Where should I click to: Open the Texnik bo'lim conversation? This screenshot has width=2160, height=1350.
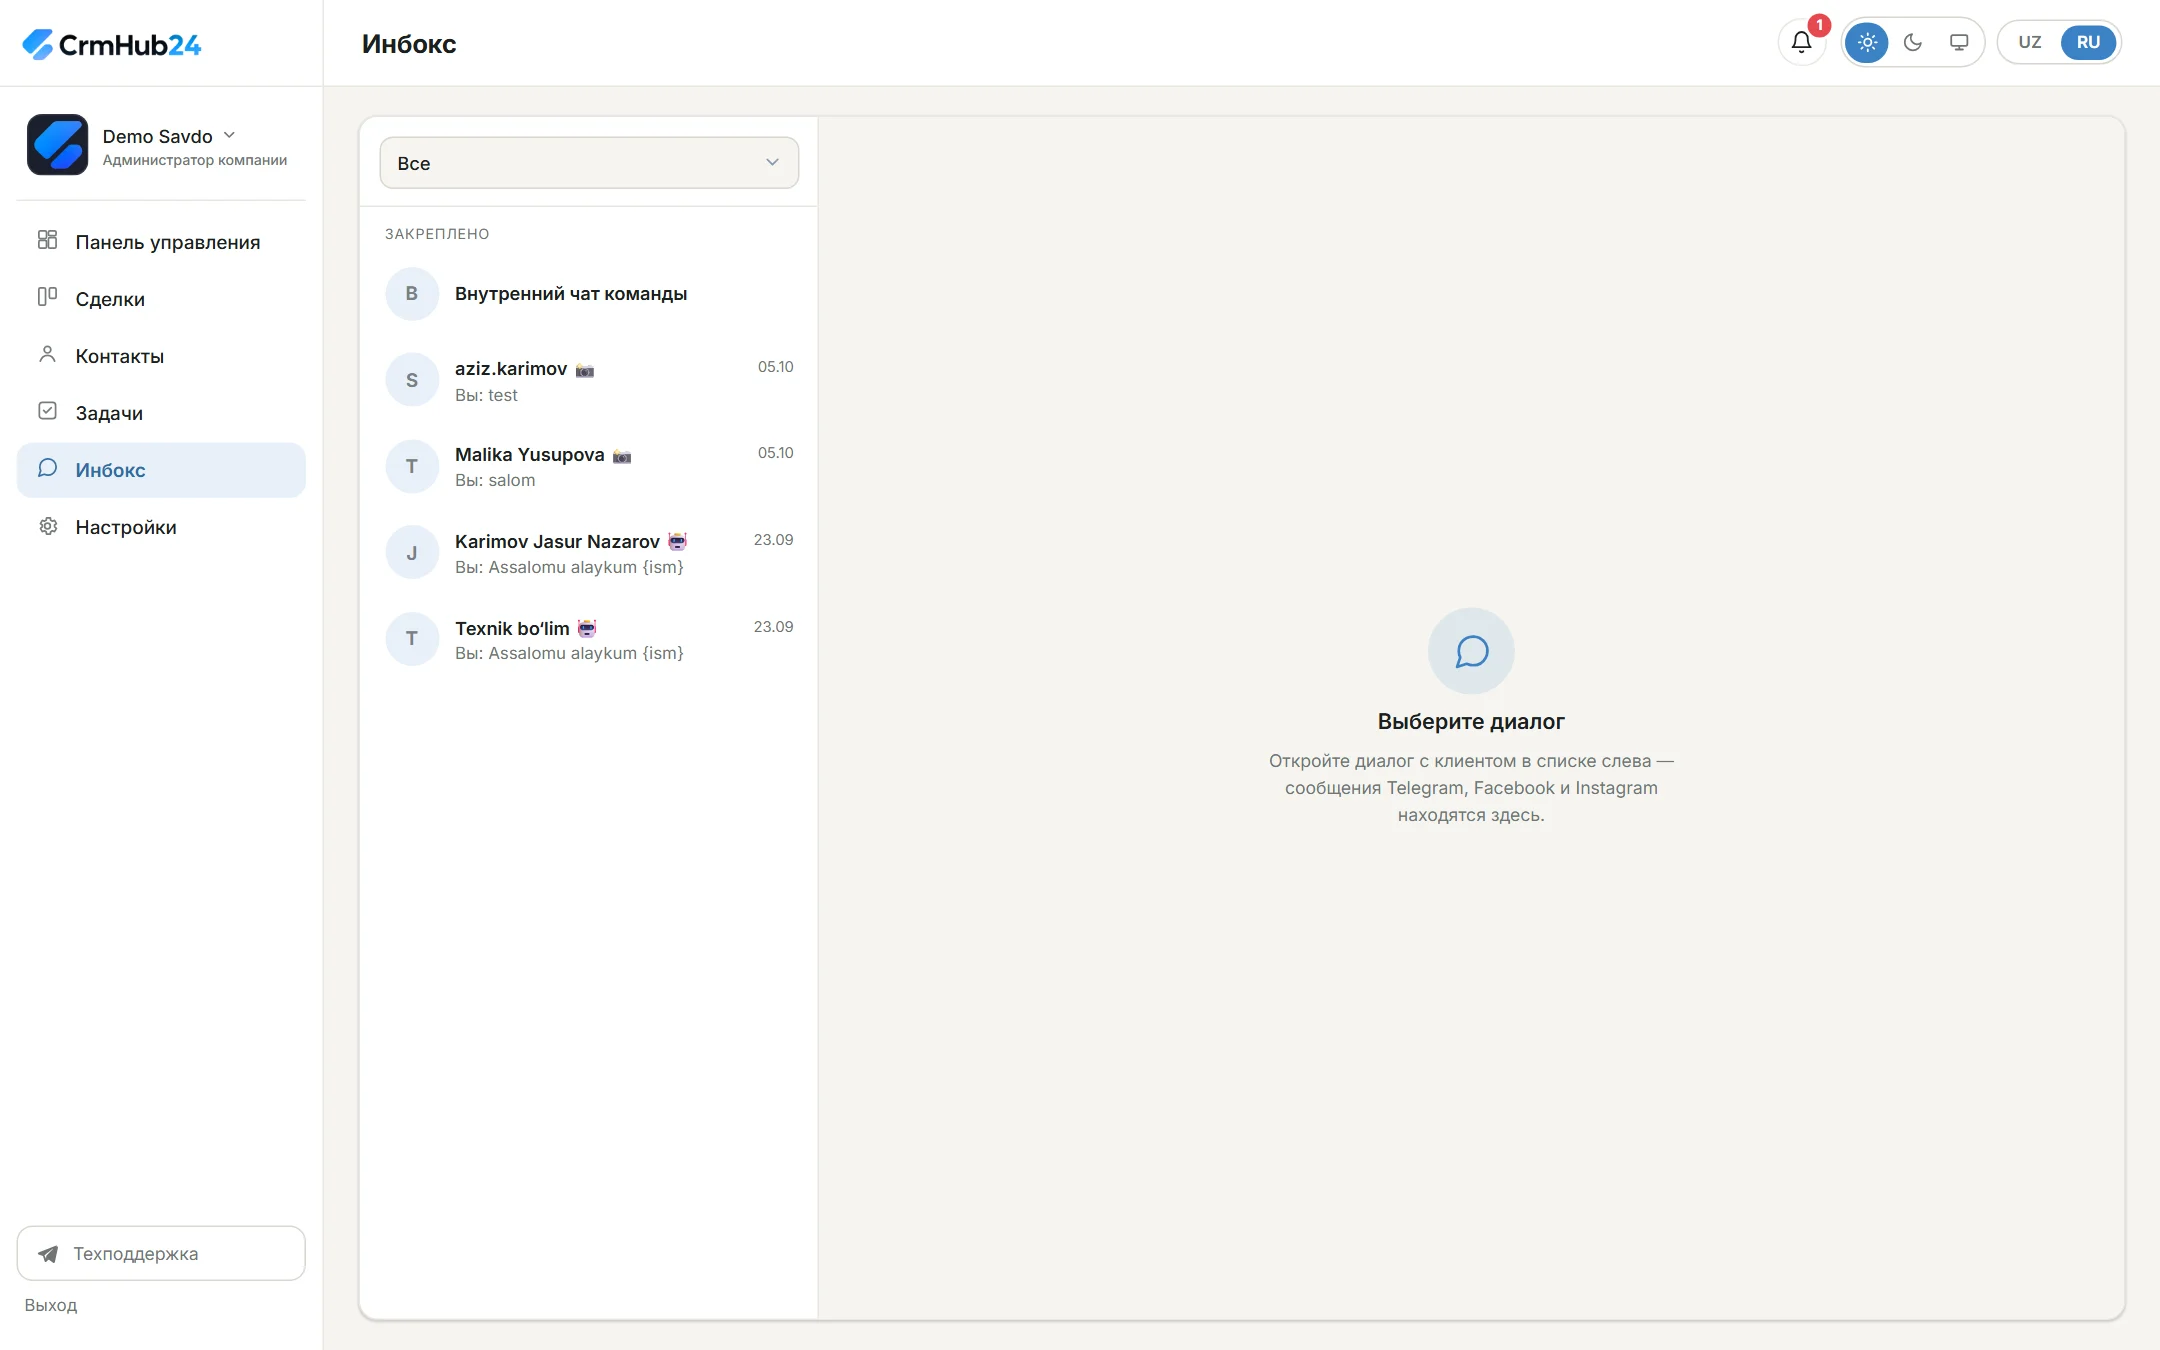pos(589,639)
